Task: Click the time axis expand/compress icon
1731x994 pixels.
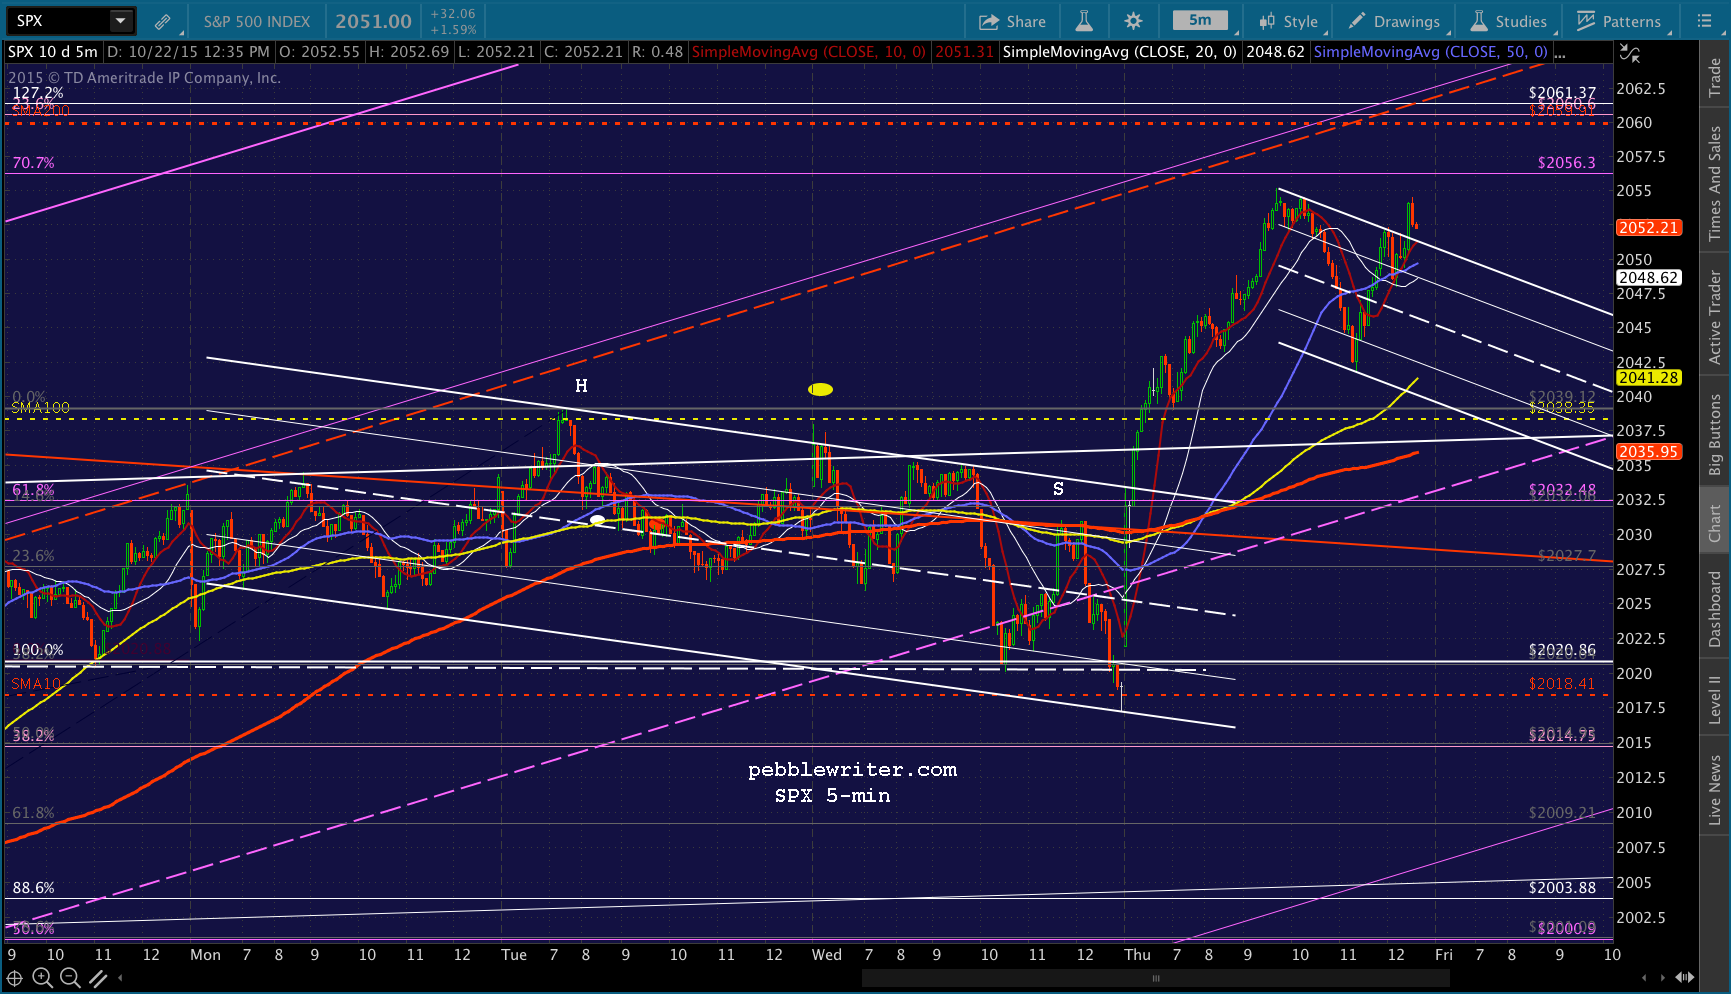Action: [x=1685, y=978]
